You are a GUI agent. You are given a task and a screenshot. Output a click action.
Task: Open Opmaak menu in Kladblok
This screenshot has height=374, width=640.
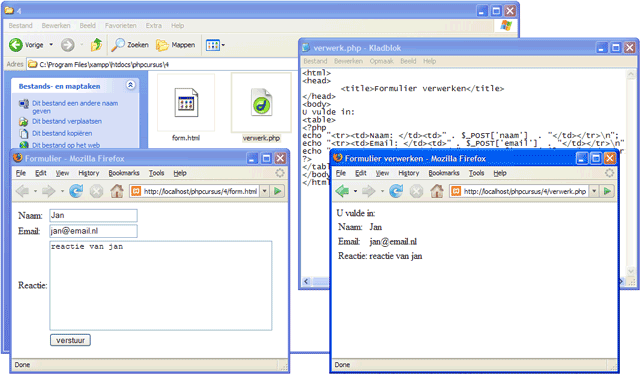[381, 61]
